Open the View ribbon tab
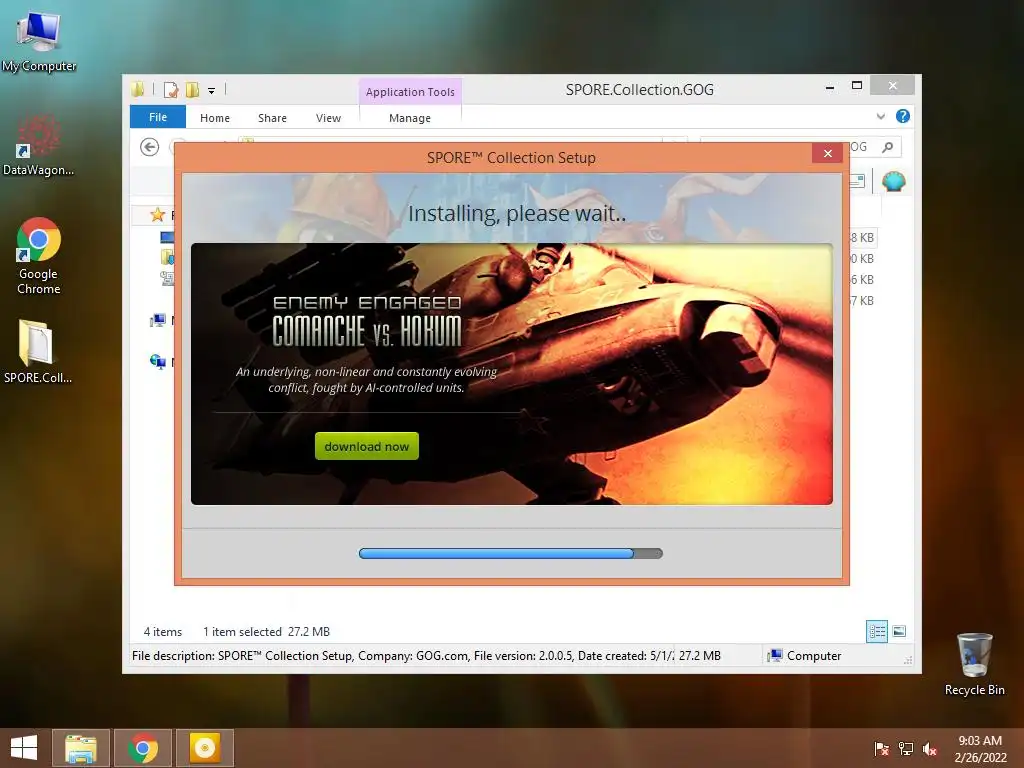This screenshot has width=1024, height=768. [328, 118]
